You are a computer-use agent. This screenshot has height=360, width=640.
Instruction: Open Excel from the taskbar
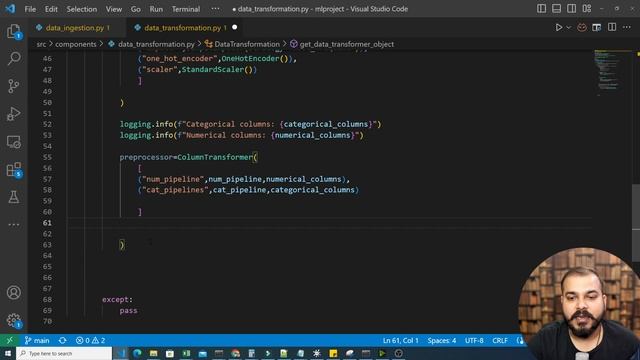tap(186, 353)
